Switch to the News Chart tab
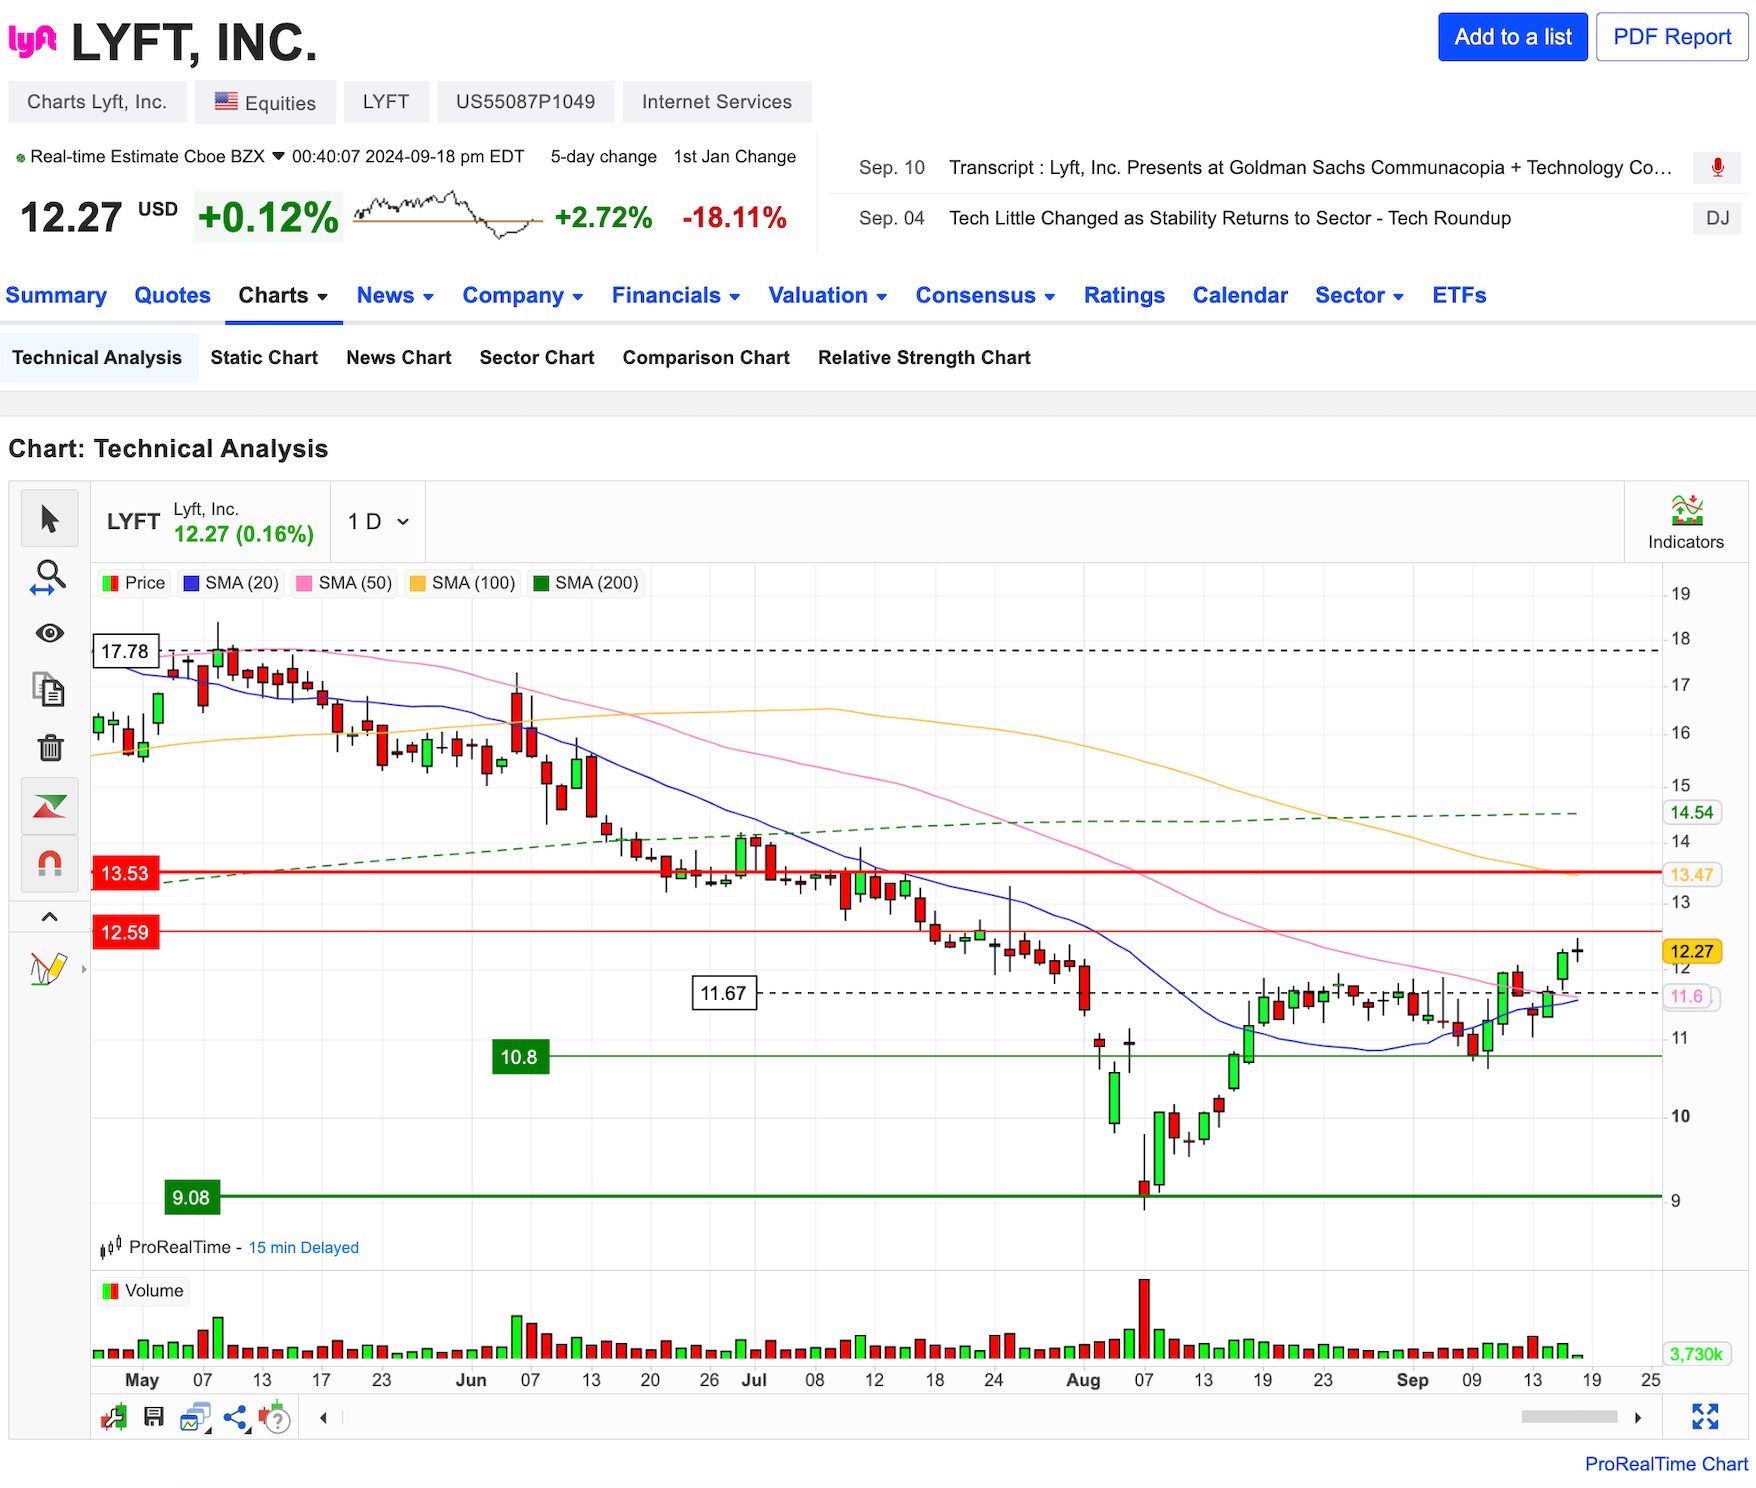The height and width of the screenshot is (1488, 1756). click(399, 358)
